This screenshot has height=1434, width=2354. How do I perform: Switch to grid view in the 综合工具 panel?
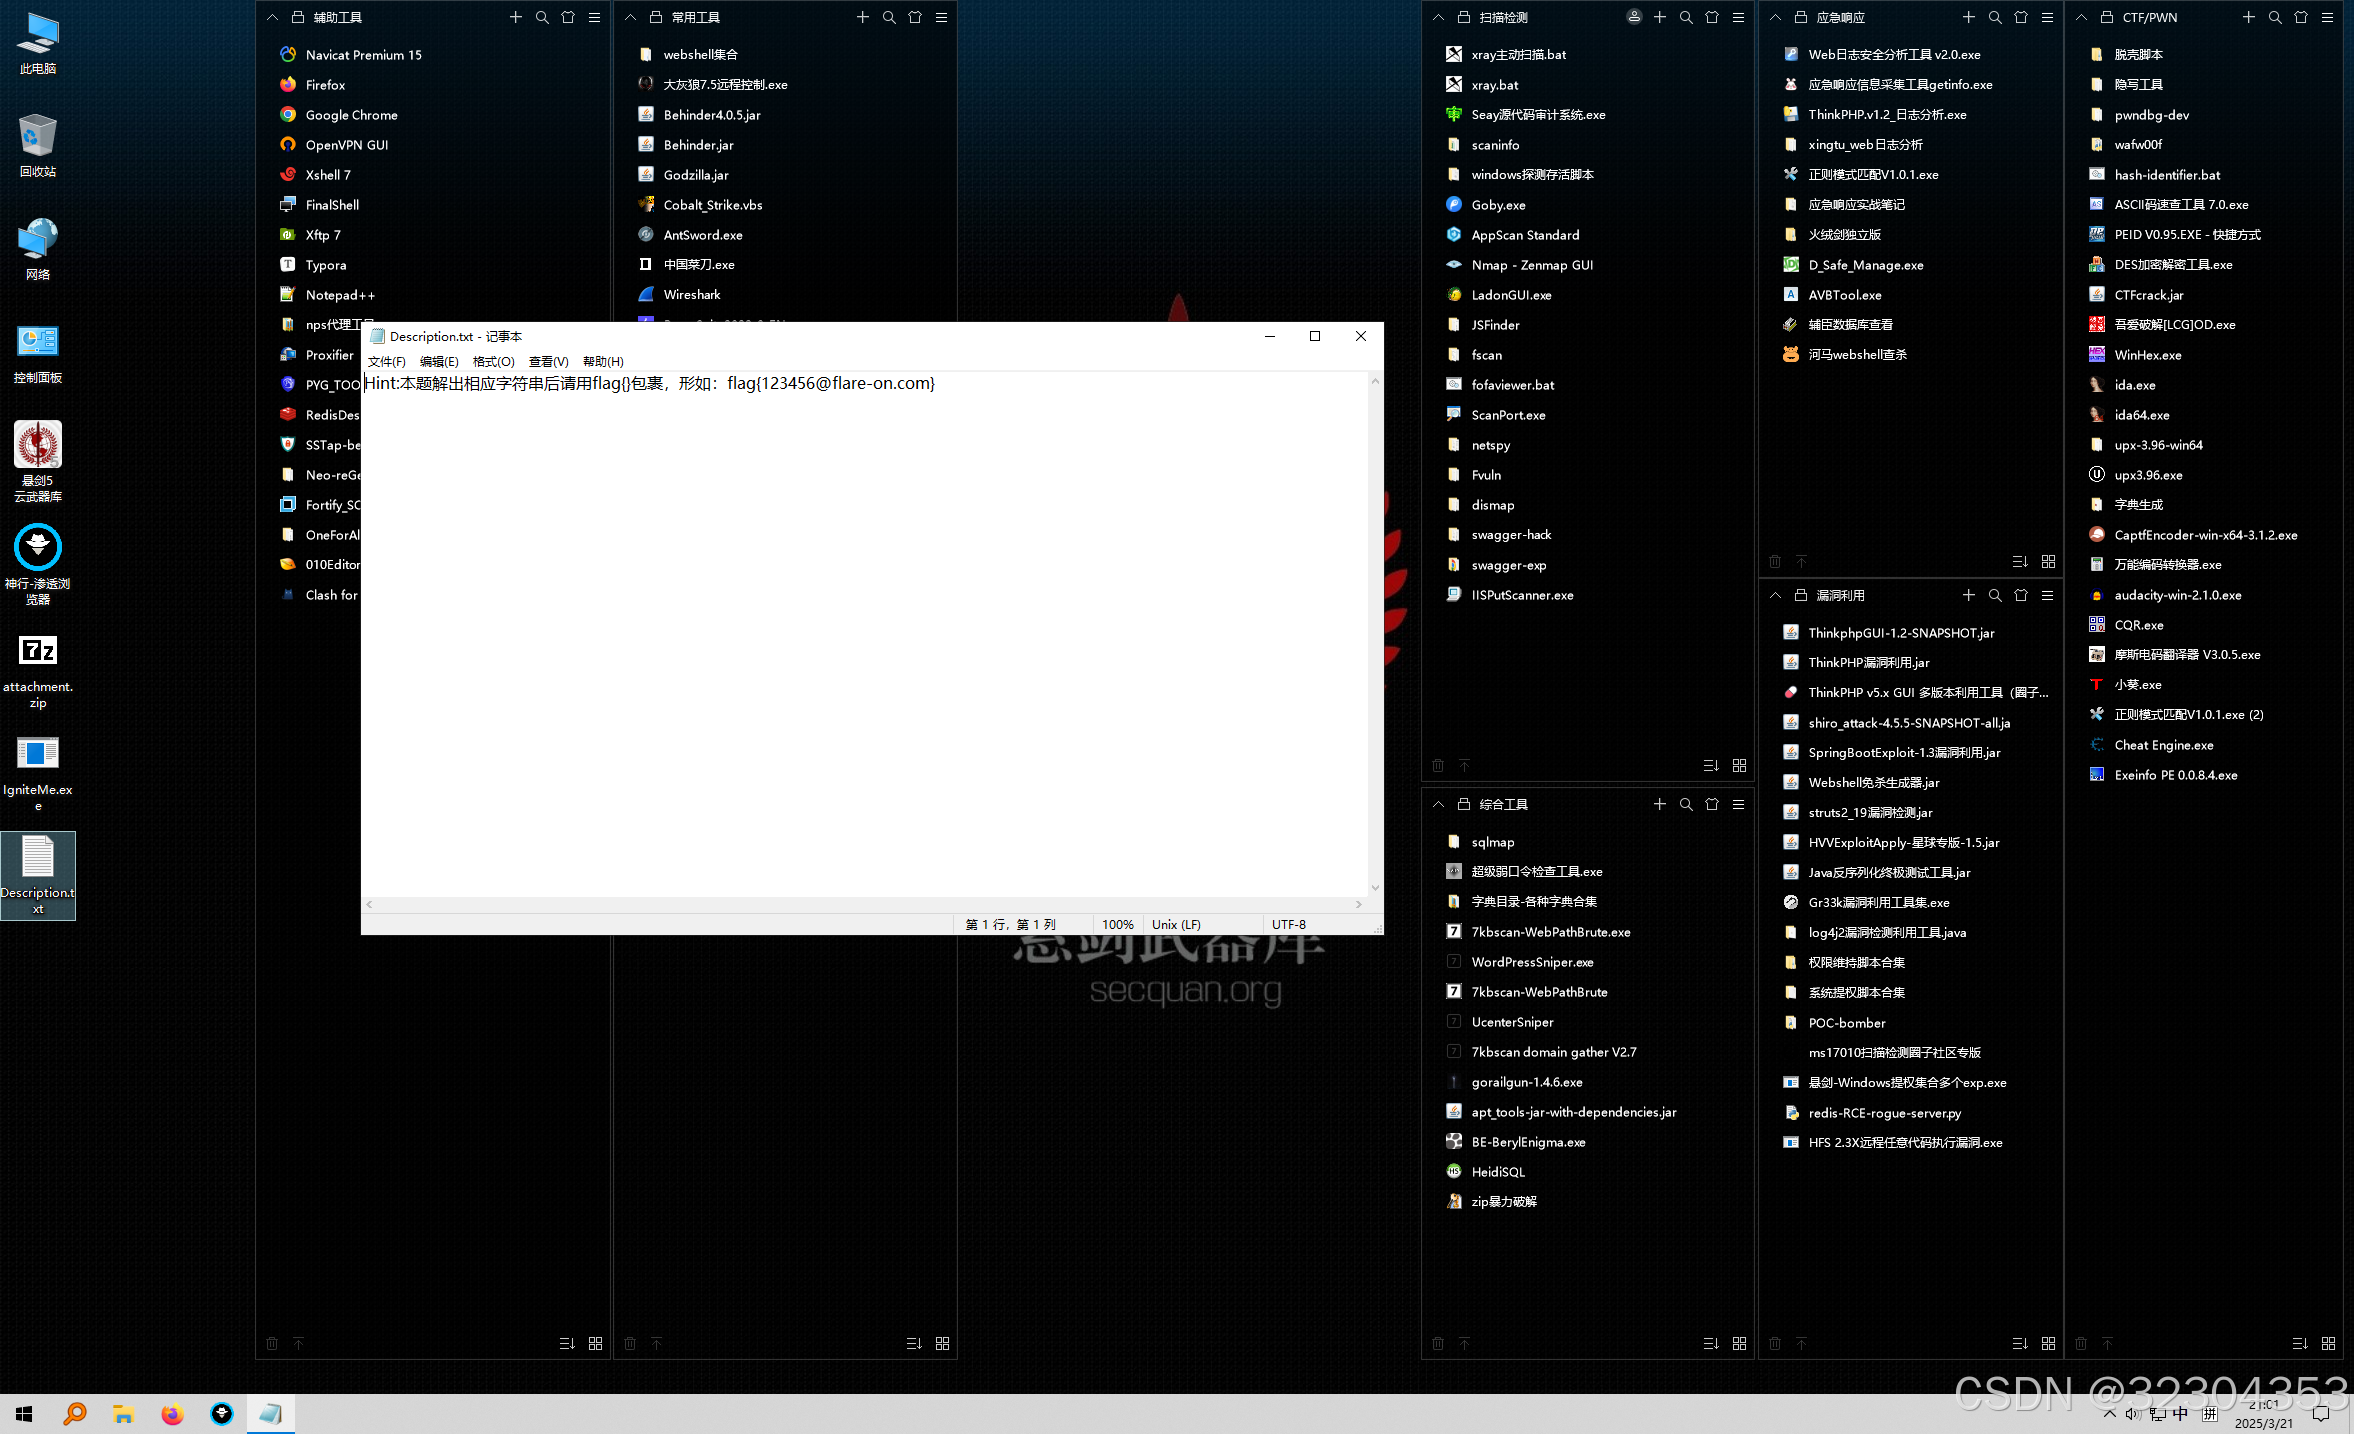1739,1344
